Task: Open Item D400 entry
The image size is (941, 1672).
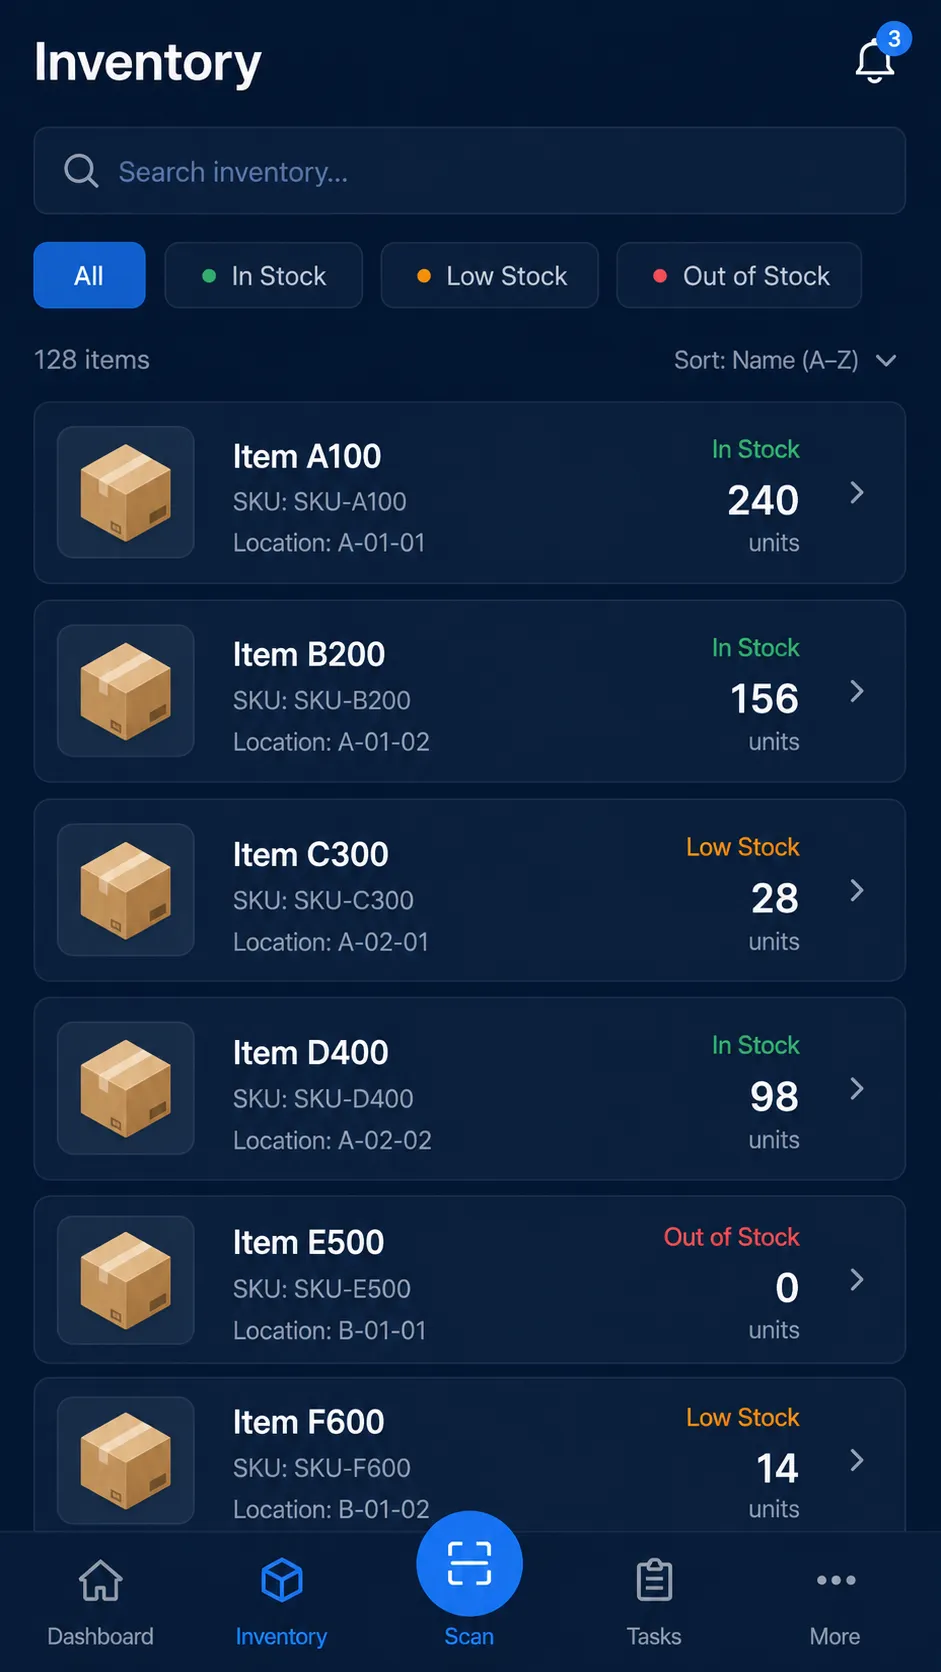Action: point(470,1088)
